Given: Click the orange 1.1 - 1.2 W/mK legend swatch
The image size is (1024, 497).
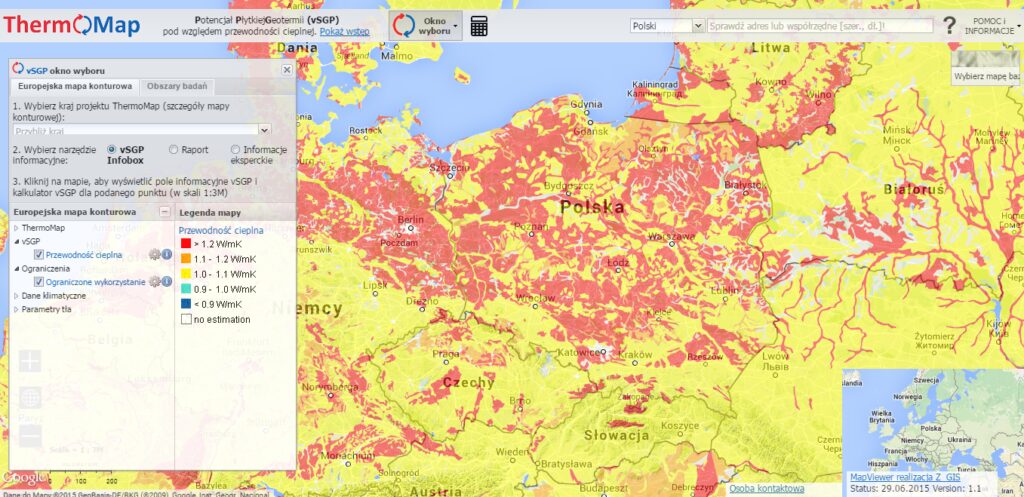Looking at the screenshot, I should pos(186,259).
